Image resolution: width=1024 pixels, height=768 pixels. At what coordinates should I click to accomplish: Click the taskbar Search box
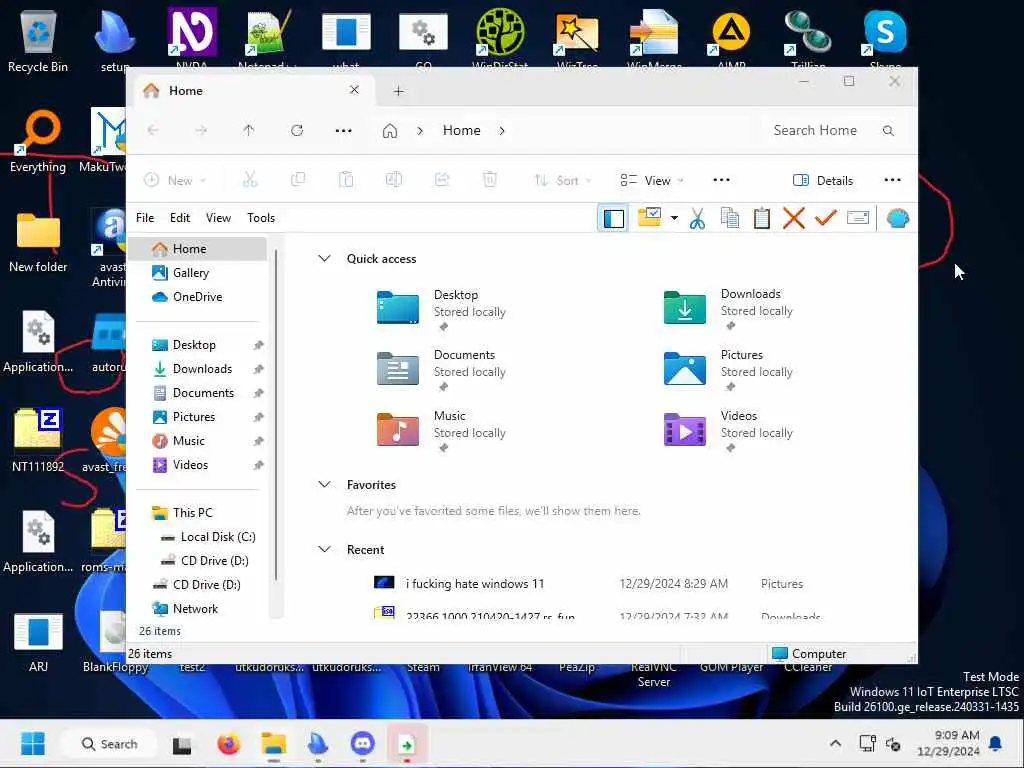109,744
